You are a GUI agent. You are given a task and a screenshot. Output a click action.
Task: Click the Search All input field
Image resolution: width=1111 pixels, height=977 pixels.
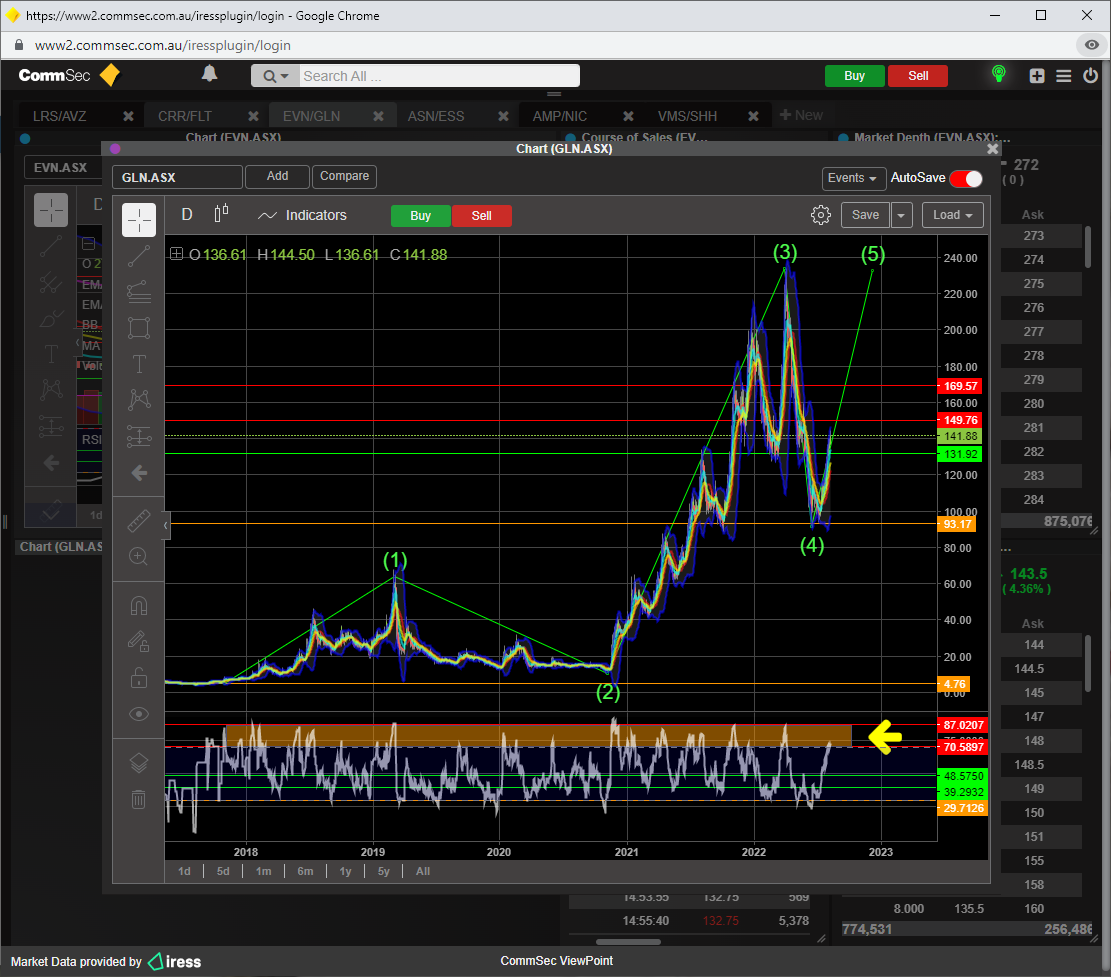click(438, 76)
